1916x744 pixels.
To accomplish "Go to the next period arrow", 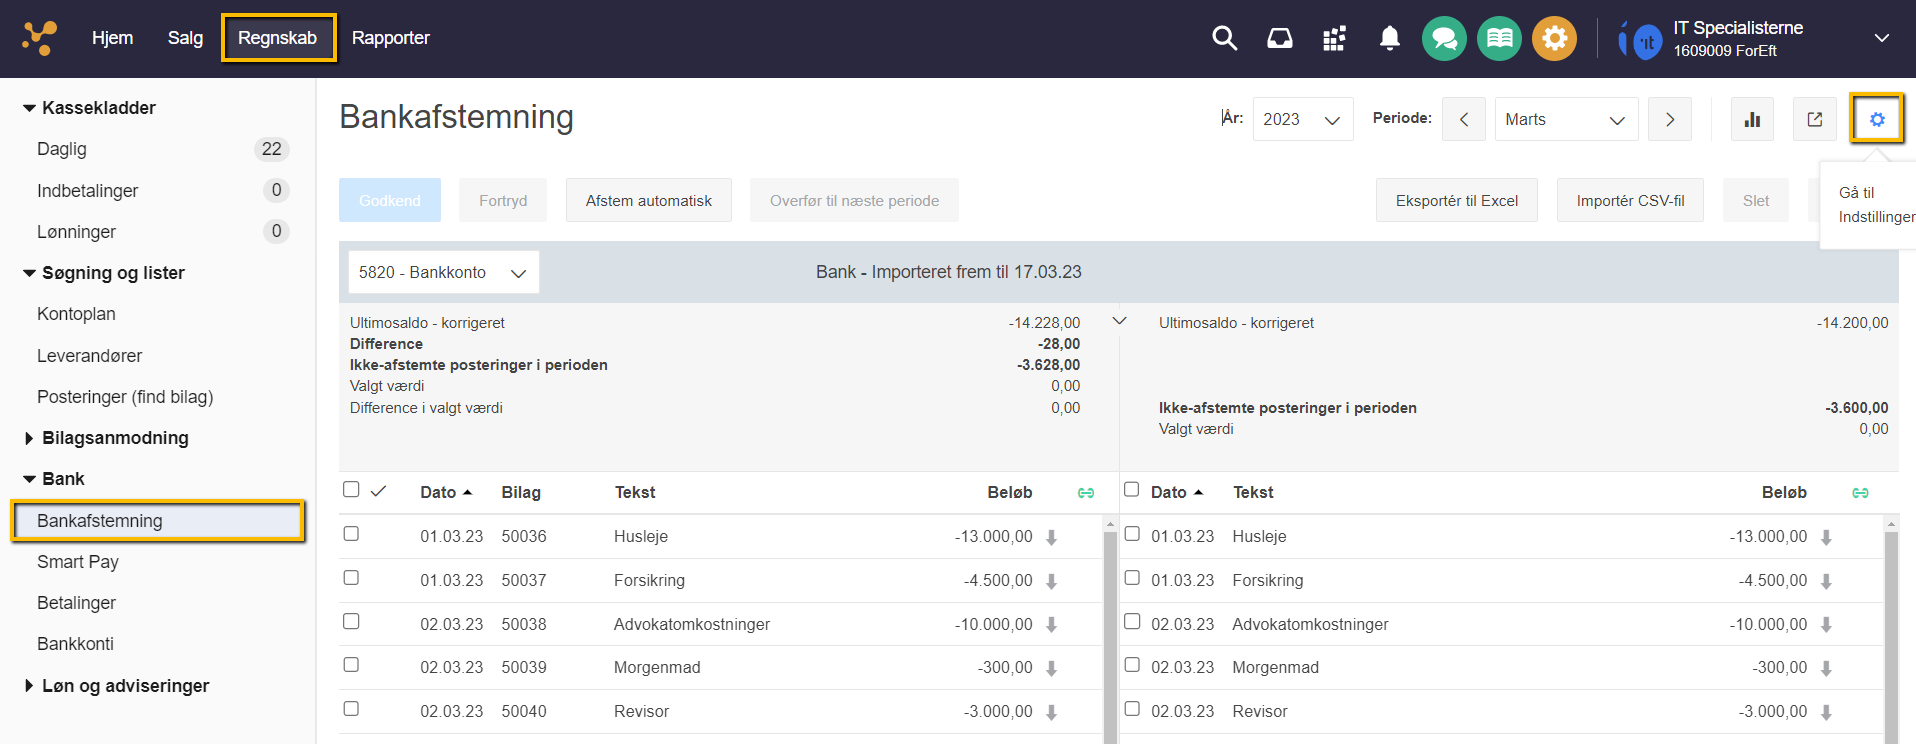I will 1669,119.
